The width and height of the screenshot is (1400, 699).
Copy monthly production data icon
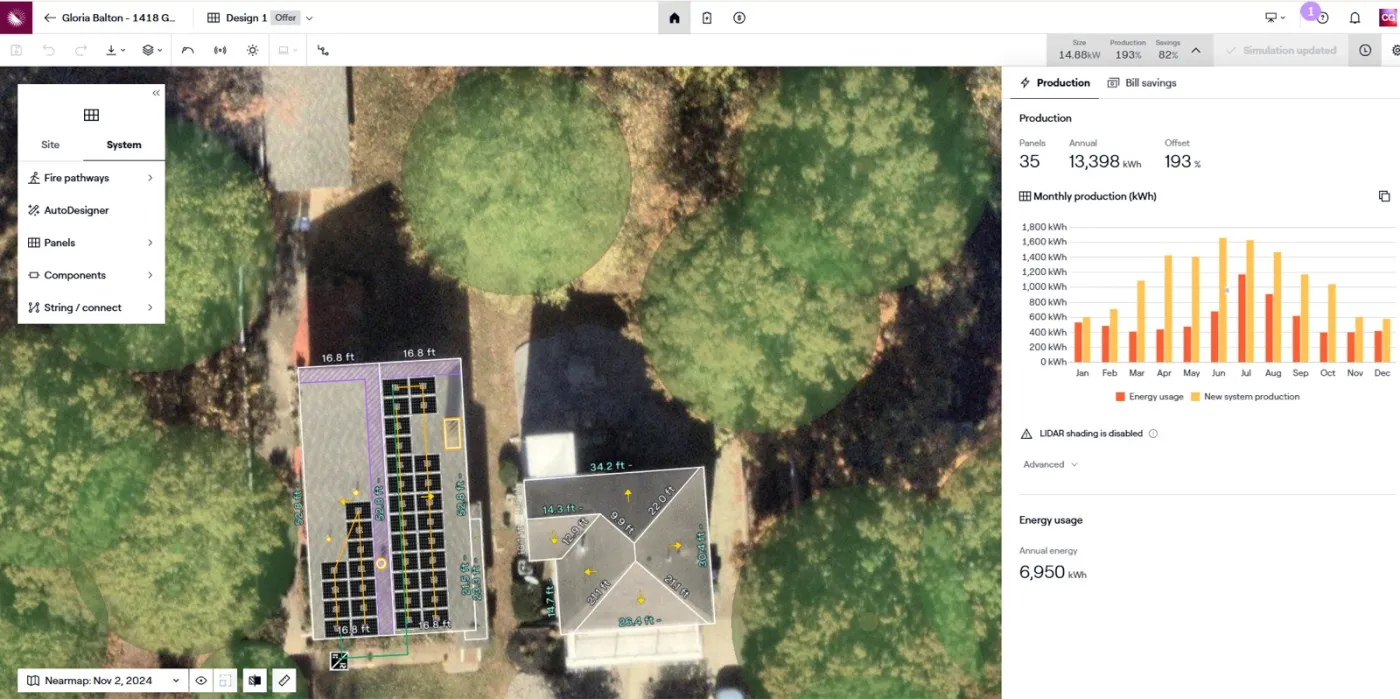point(1384,196)
